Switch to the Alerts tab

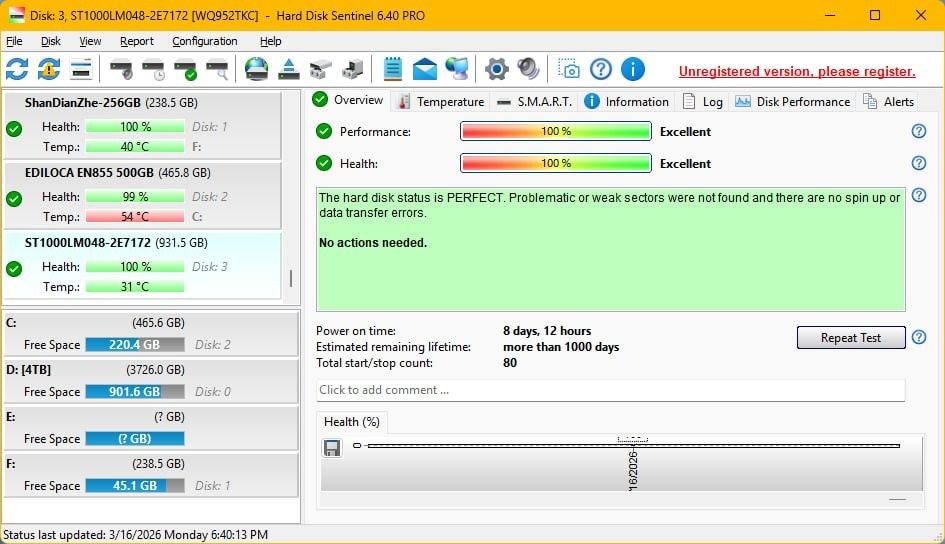tap(888, 102)
